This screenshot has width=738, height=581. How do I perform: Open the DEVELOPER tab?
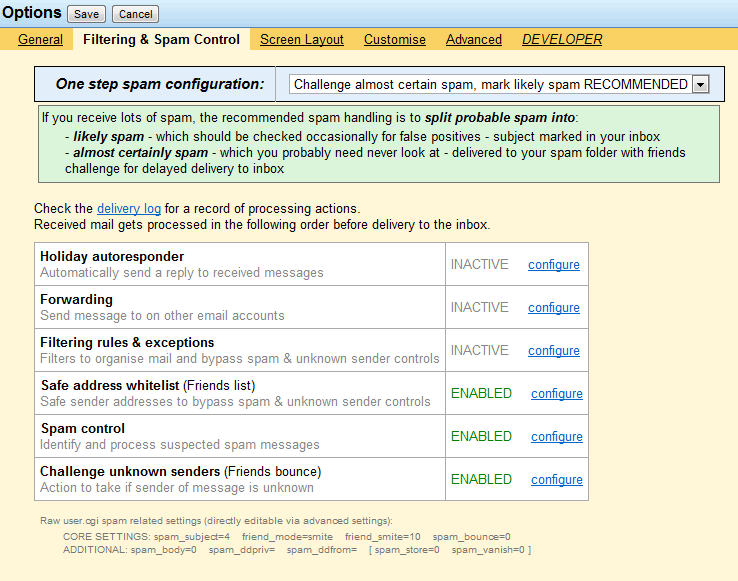coord(562,40)
